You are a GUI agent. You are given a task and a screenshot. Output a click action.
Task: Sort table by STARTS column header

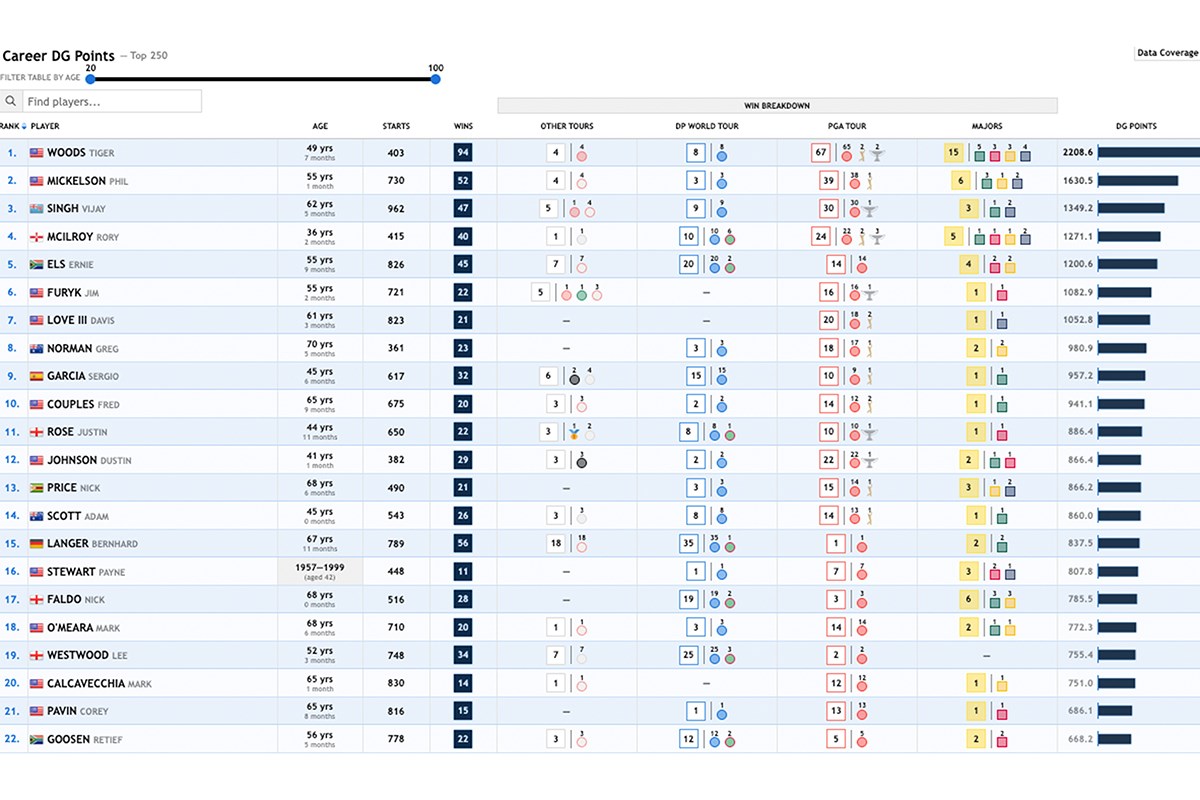pyautogui.click(x=396, y=126)
